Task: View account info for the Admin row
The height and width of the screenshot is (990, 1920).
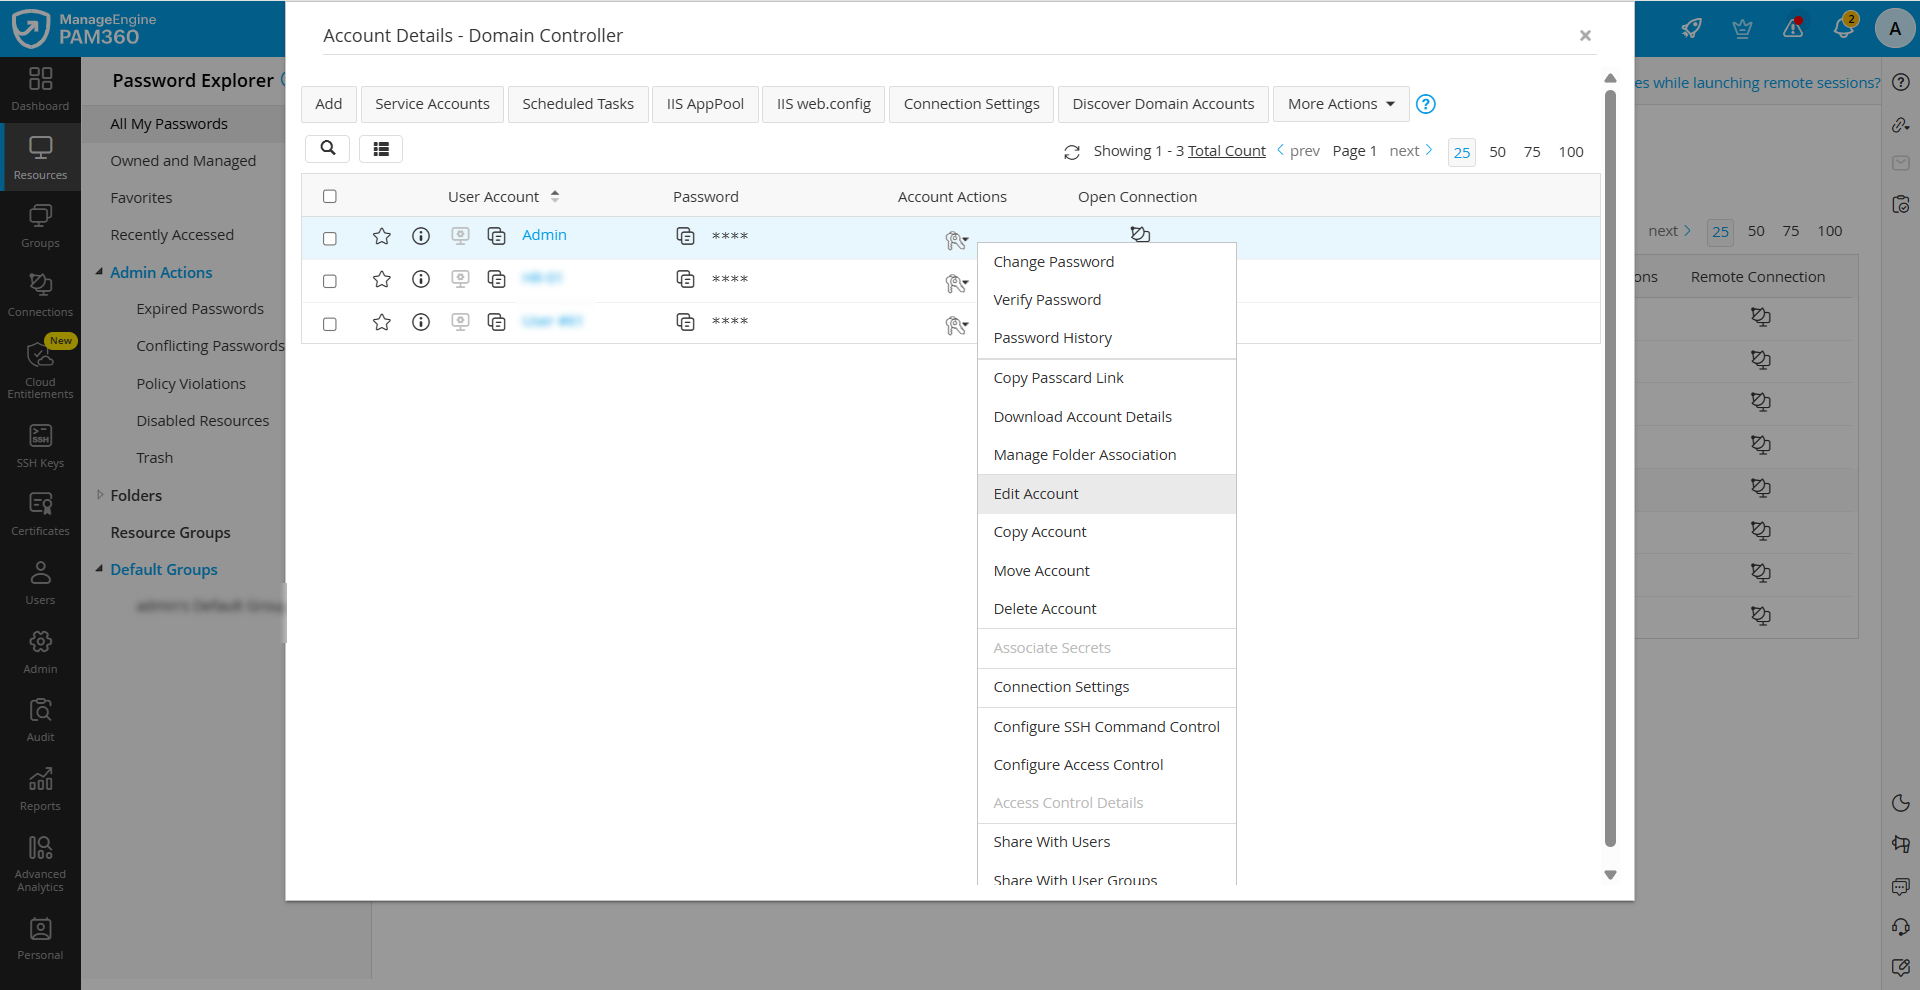Action: [x=420, y=237]
